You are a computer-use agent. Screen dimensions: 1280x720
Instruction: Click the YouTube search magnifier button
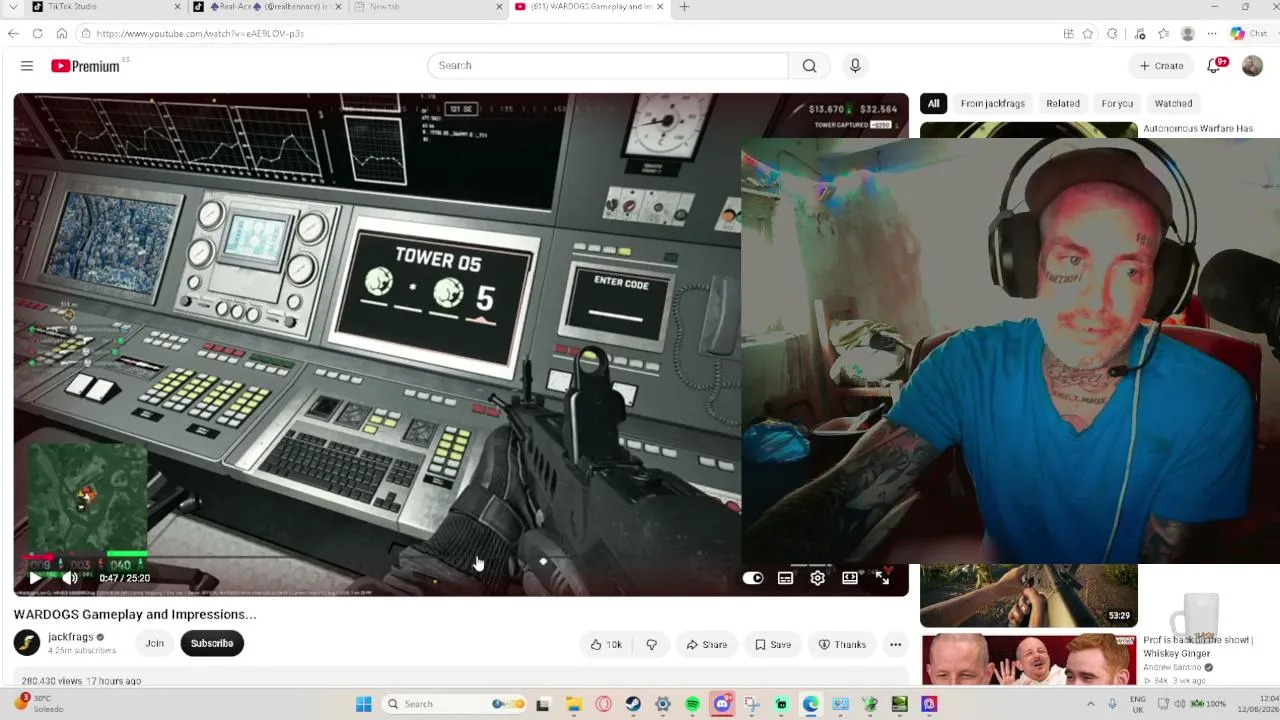point(809,66)
